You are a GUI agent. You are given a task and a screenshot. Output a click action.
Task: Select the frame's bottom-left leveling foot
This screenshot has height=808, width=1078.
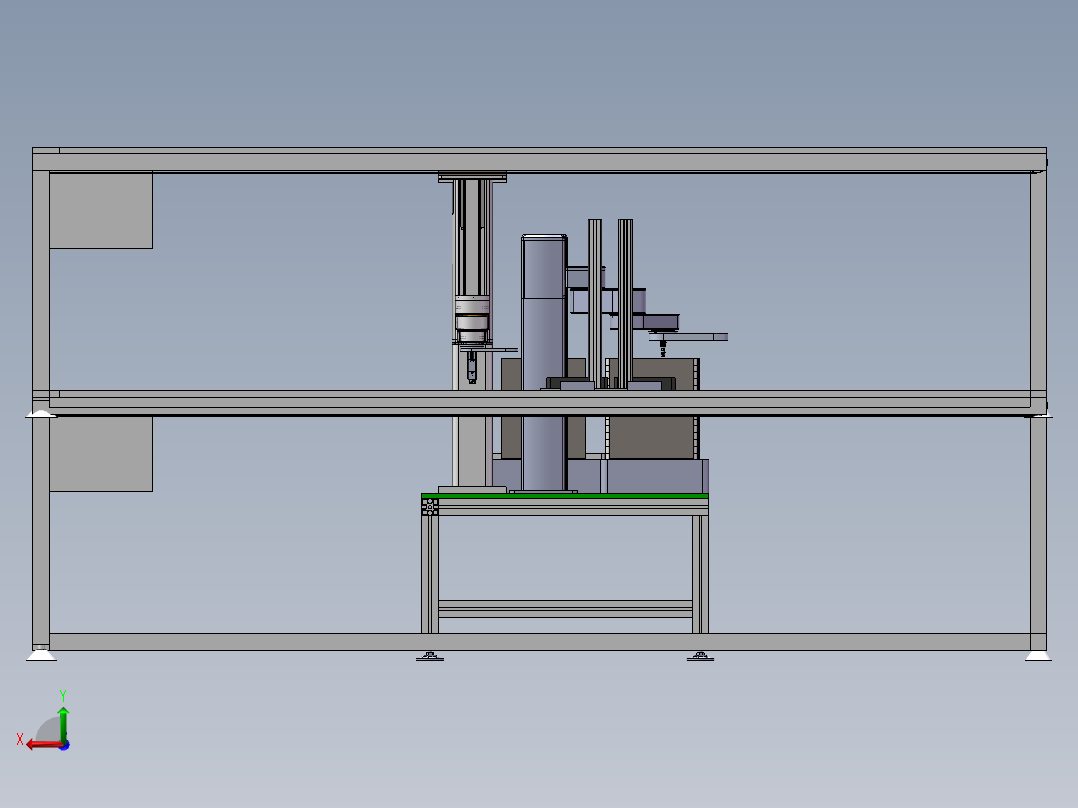click(x=41, y=655)
